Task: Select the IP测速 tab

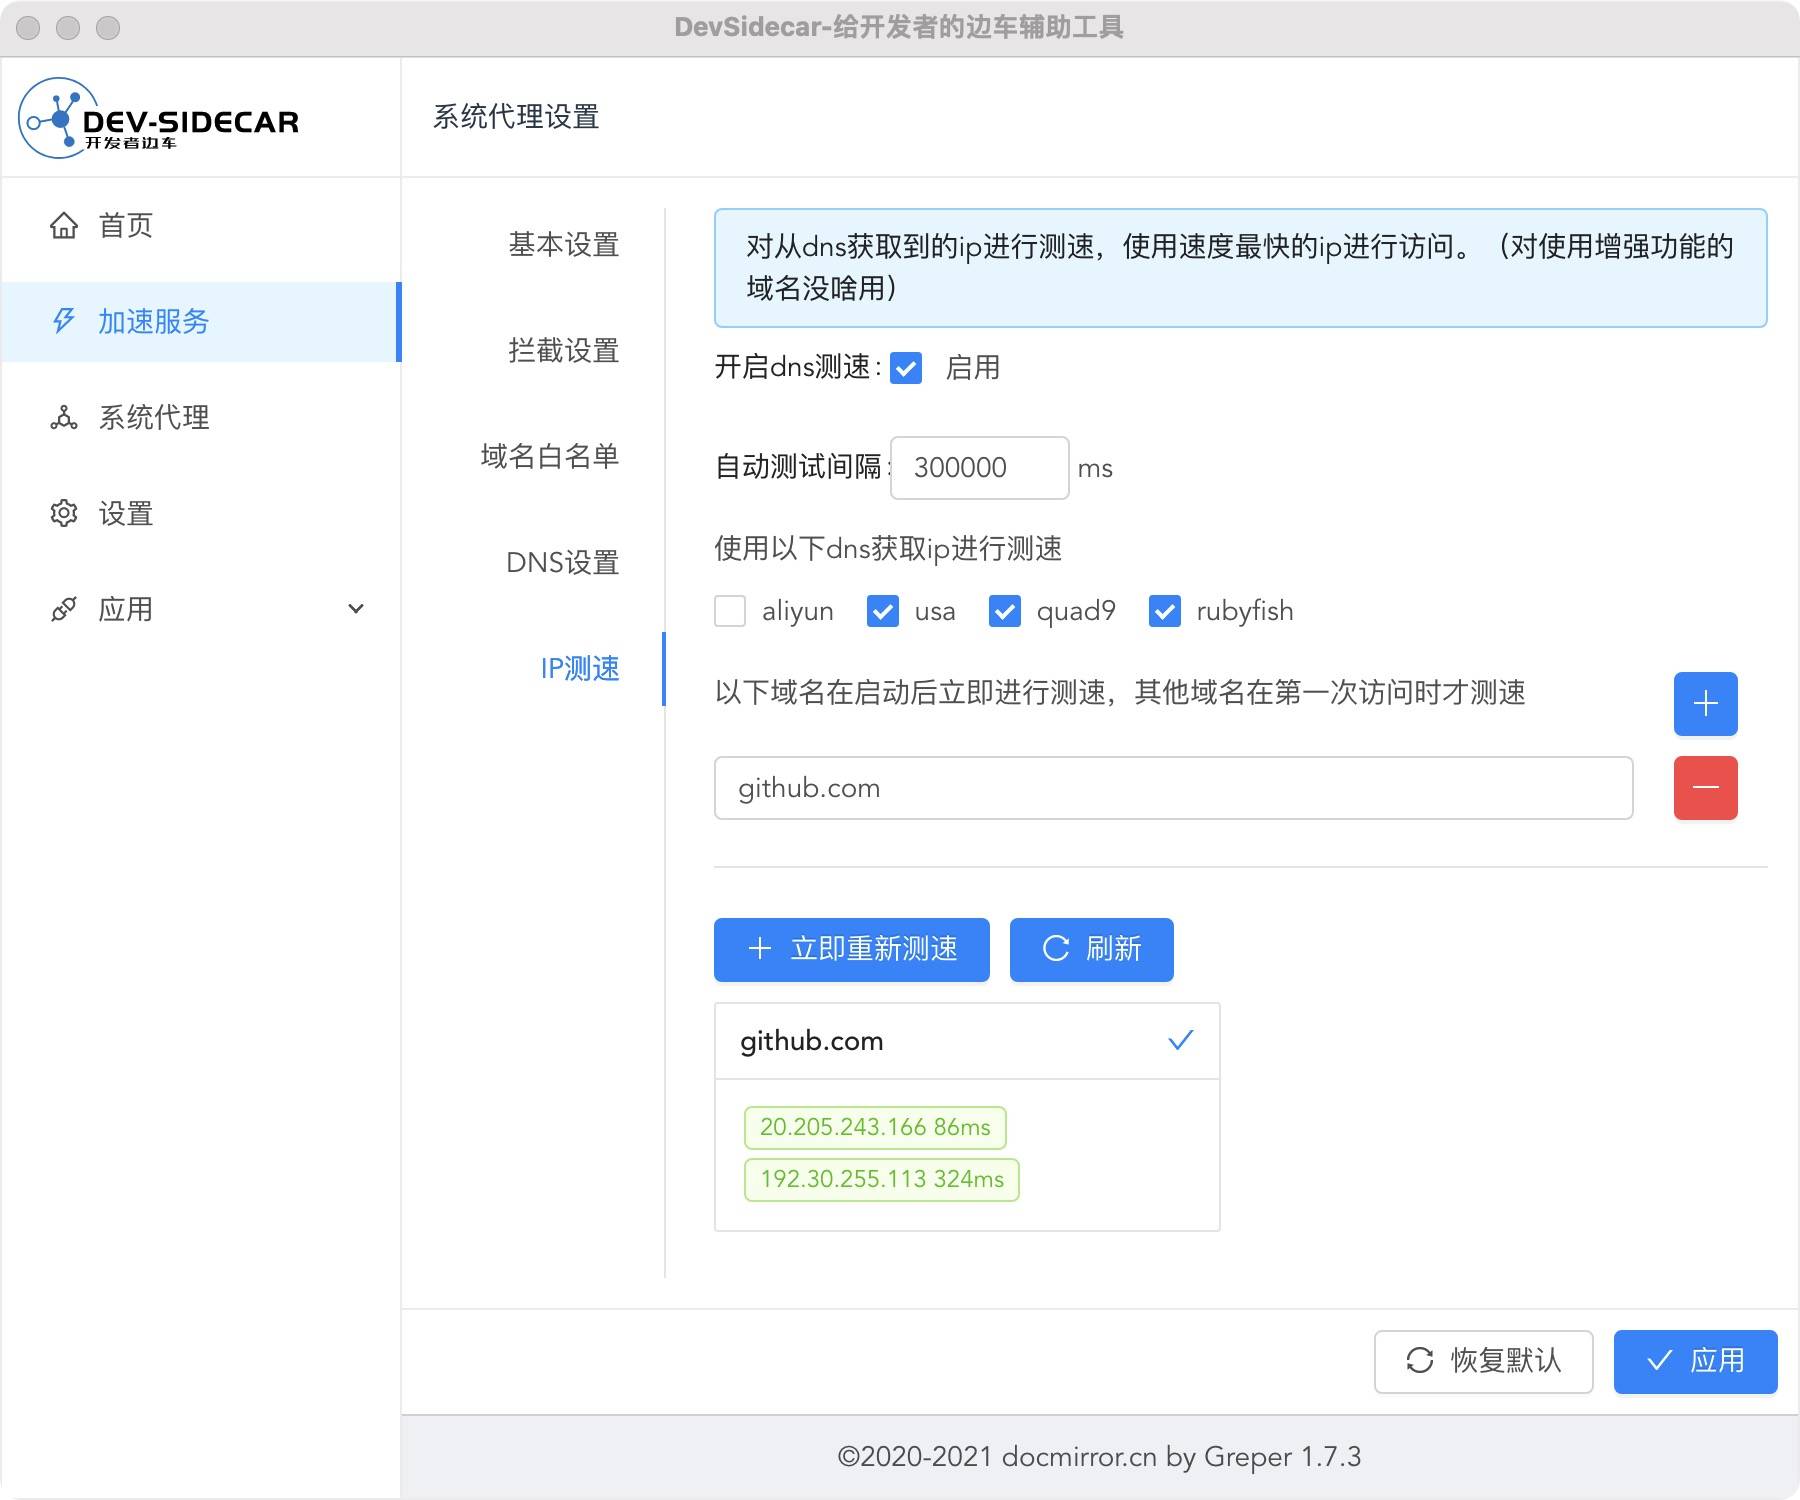Action: click(x=580, y=669)
